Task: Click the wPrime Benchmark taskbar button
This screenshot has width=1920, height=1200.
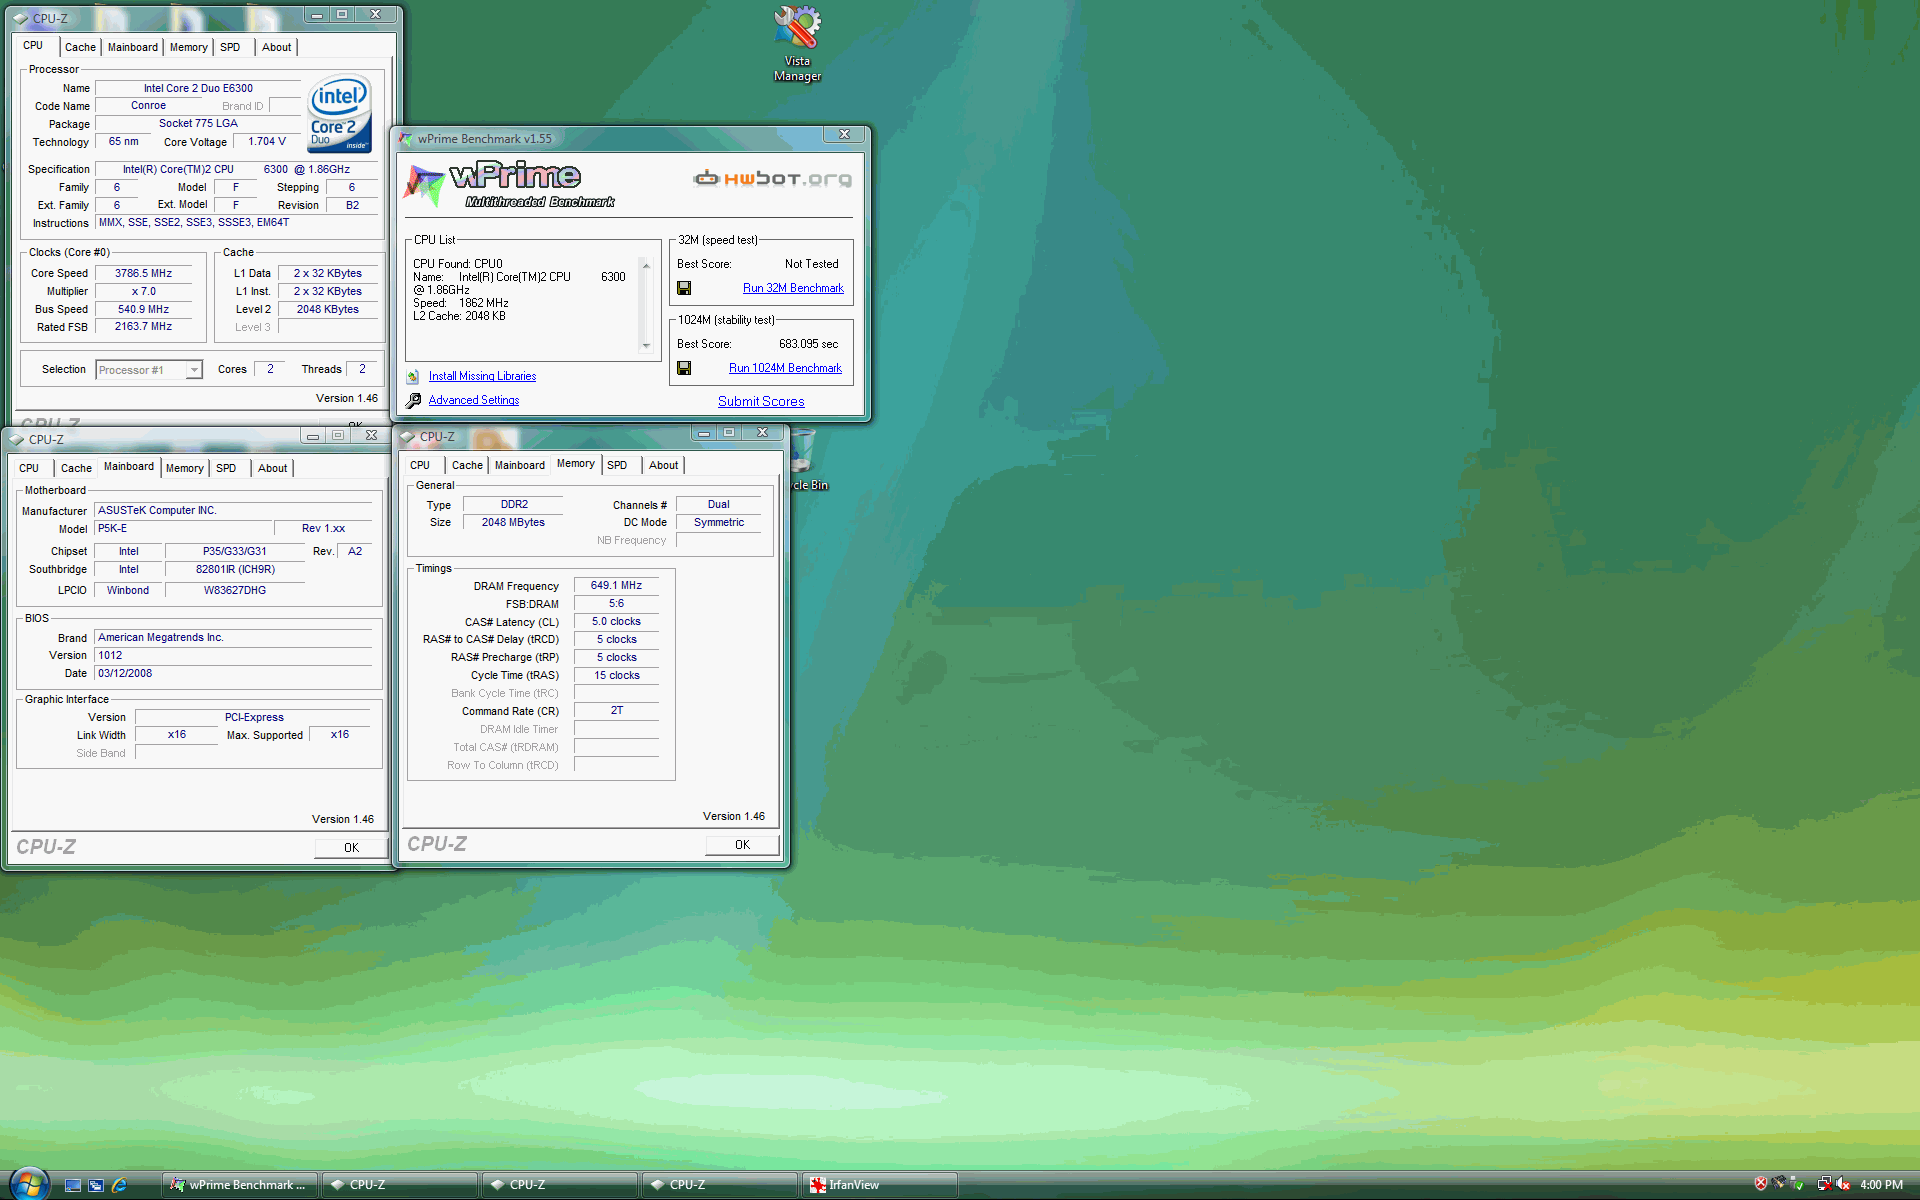Action: coord(240,1185)
